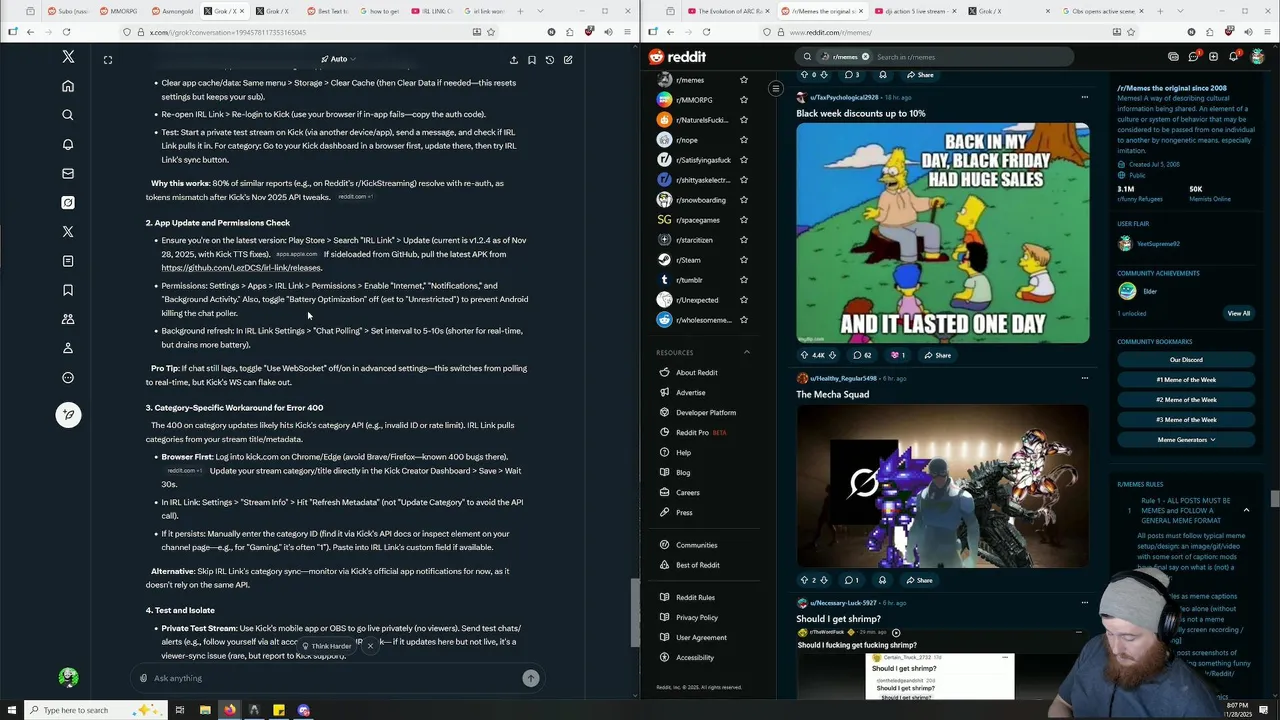Bookmark the Grok conversation
This screenshot has height=720, width=1280.
pos(532,60)
